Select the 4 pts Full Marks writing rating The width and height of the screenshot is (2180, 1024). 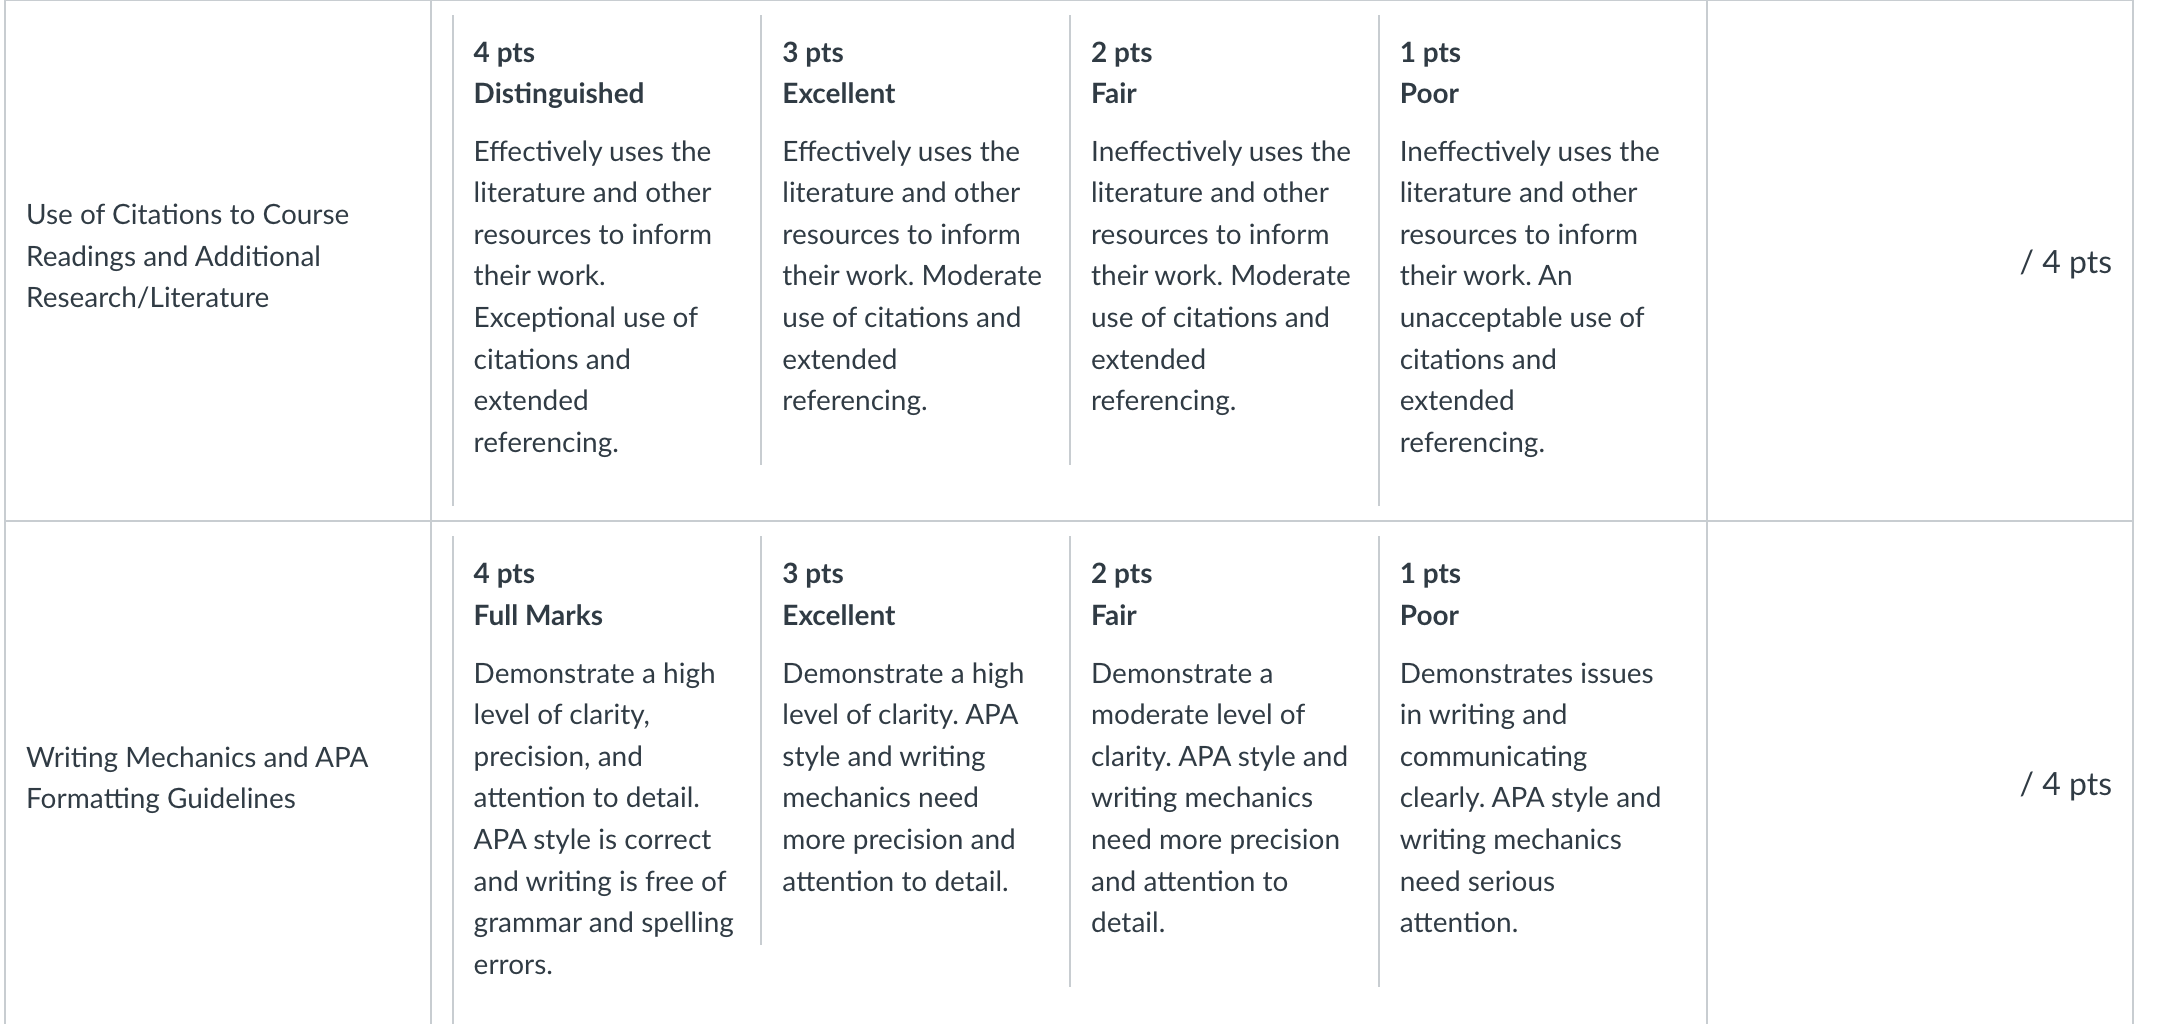(606, 780)
